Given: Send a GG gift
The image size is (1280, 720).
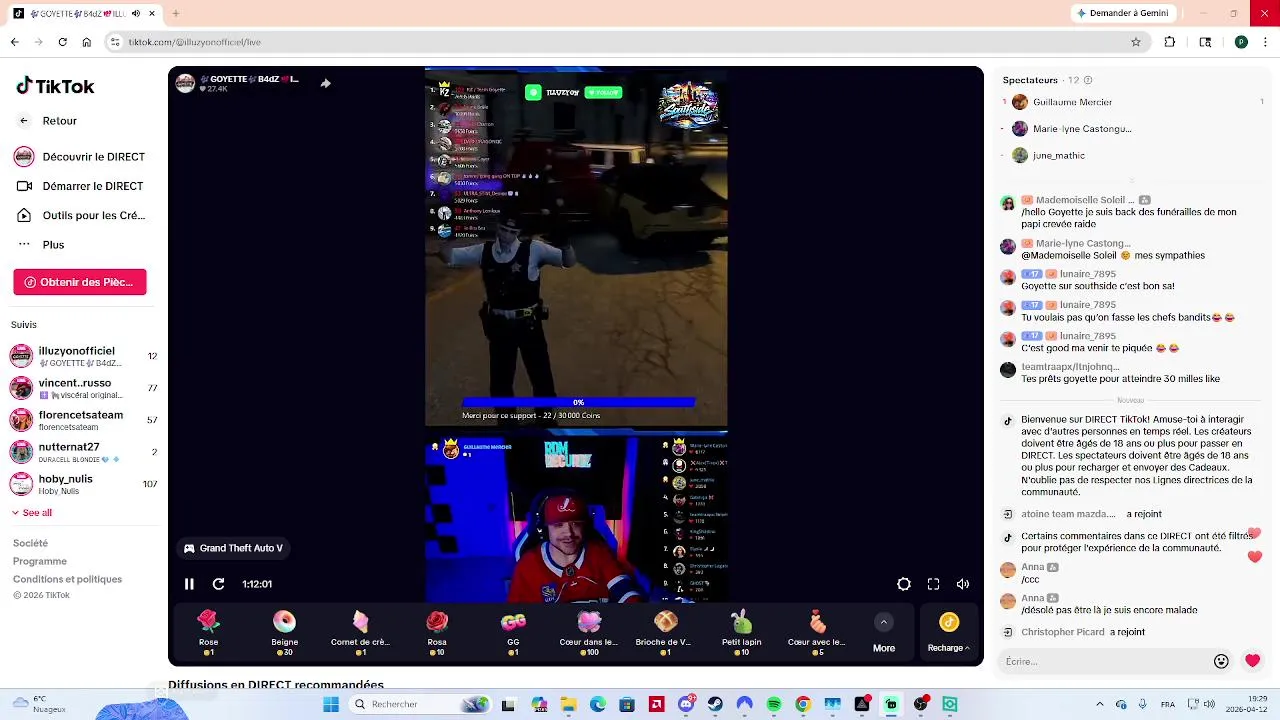Looking at the screenshot, I should click(513, 633).
